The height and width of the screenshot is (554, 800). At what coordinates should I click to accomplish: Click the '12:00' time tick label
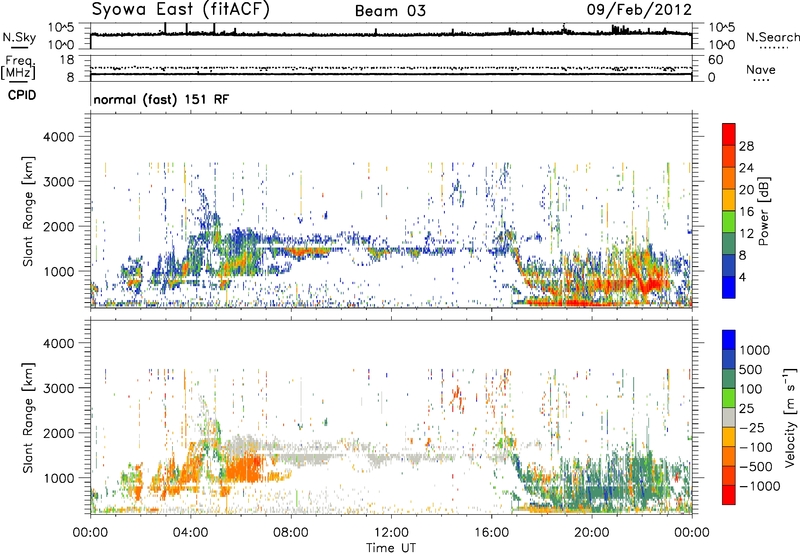coord(391,533)
